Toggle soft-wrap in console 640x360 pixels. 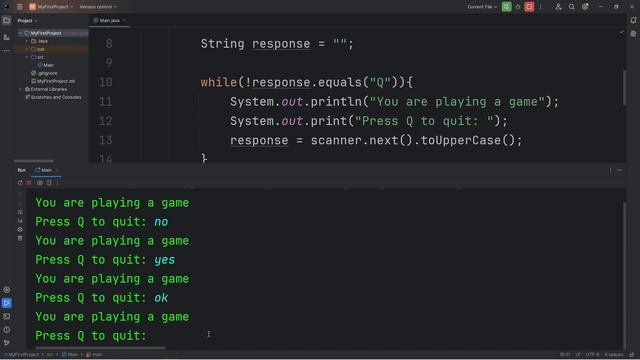tap(20, 212)
